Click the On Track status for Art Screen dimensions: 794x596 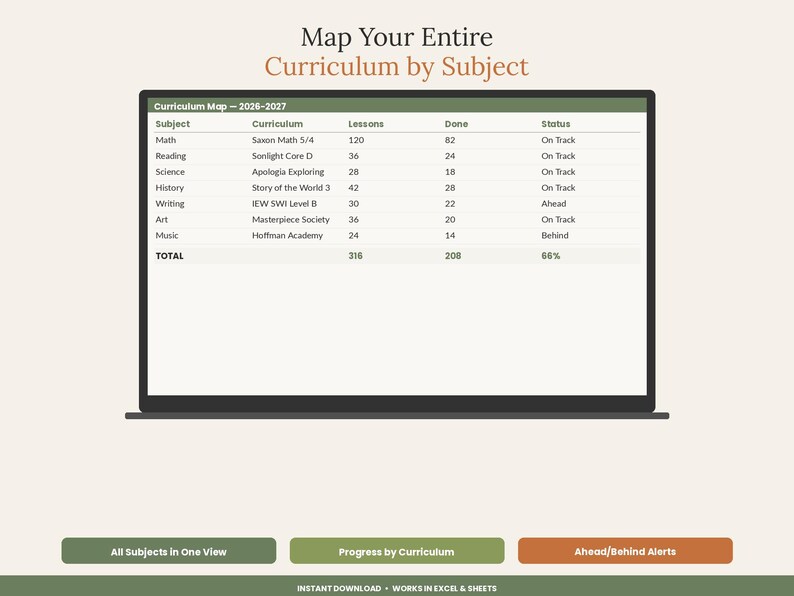click(558, 220)
